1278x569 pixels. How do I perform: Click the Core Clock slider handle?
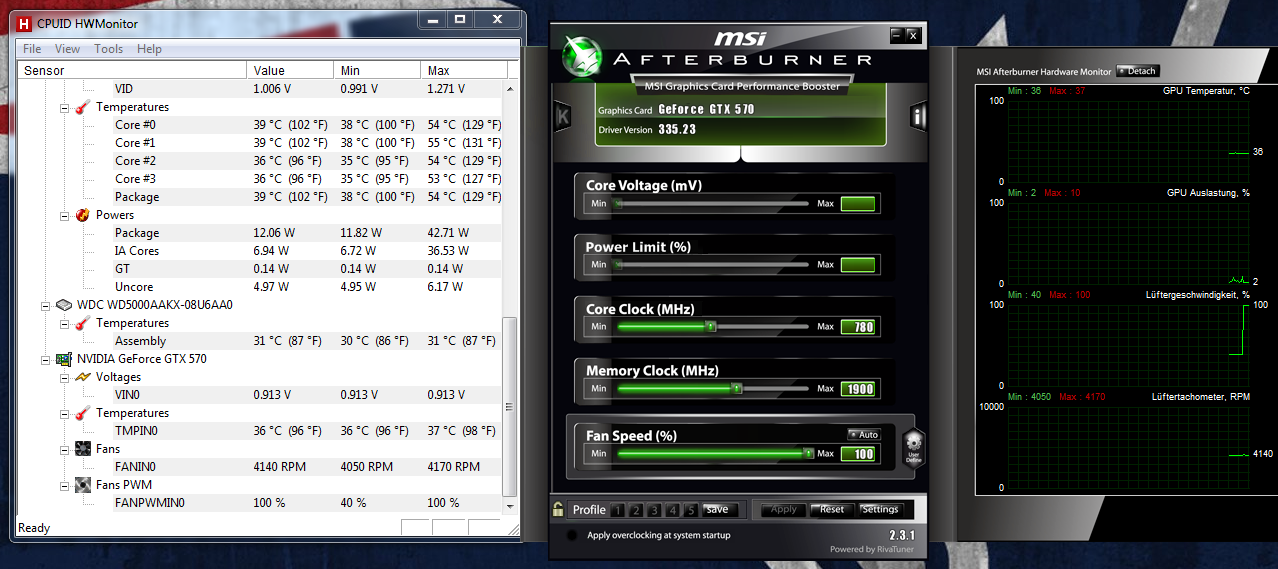click(710, 327)
